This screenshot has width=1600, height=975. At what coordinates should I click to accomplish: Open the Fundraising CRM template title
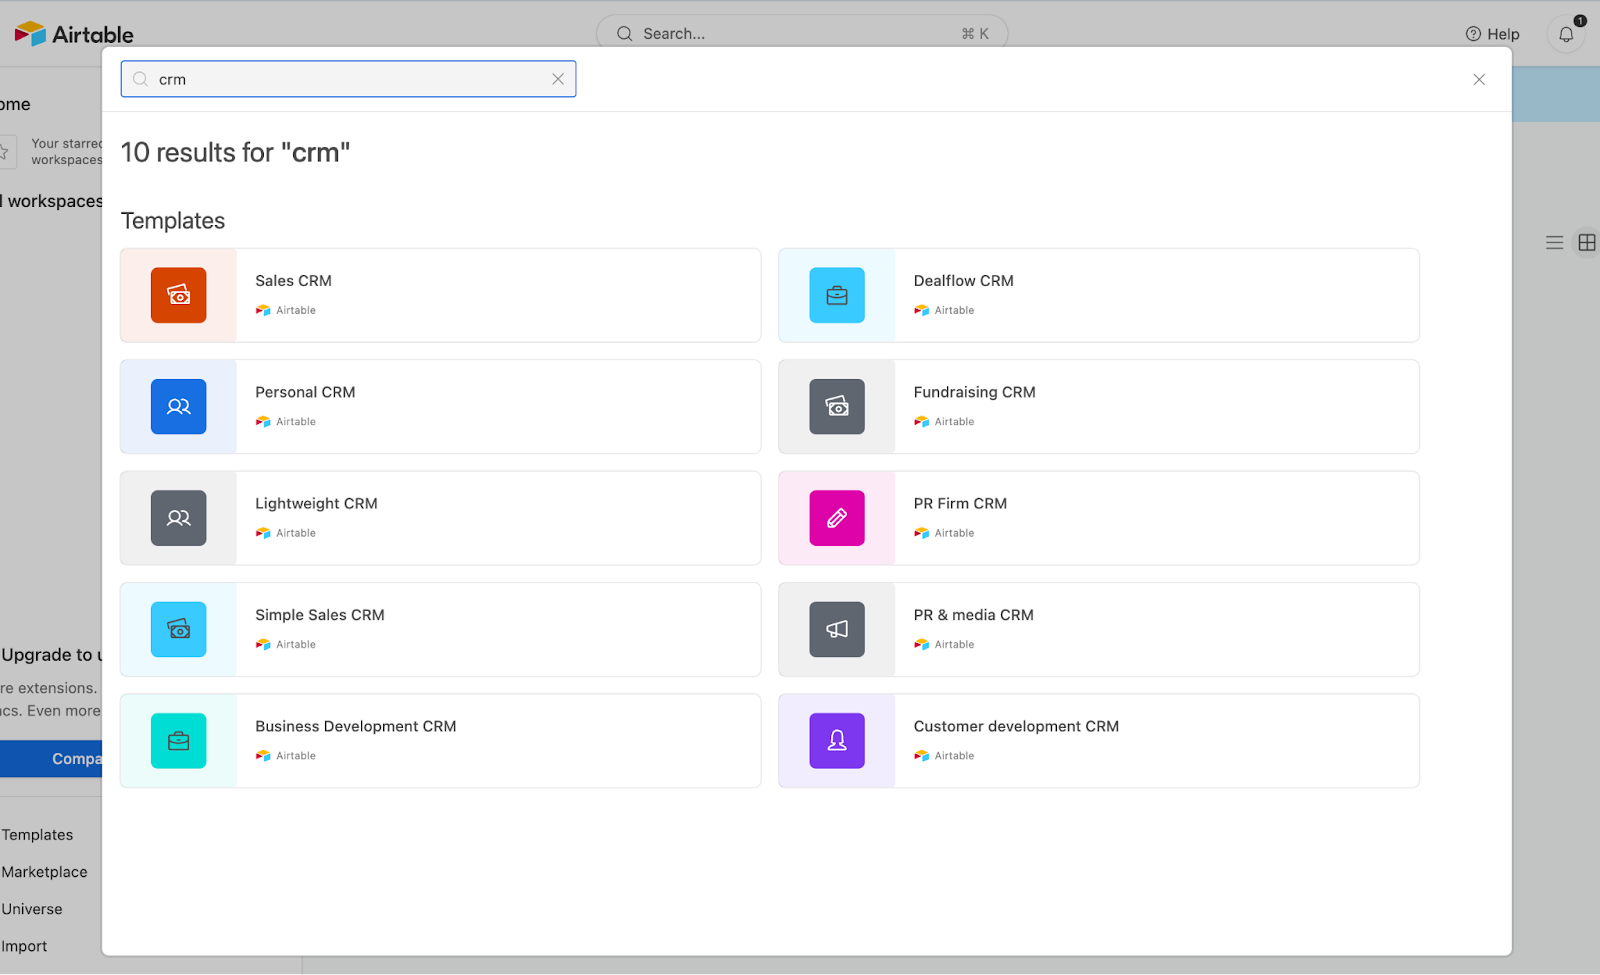(x=974, y=392)
